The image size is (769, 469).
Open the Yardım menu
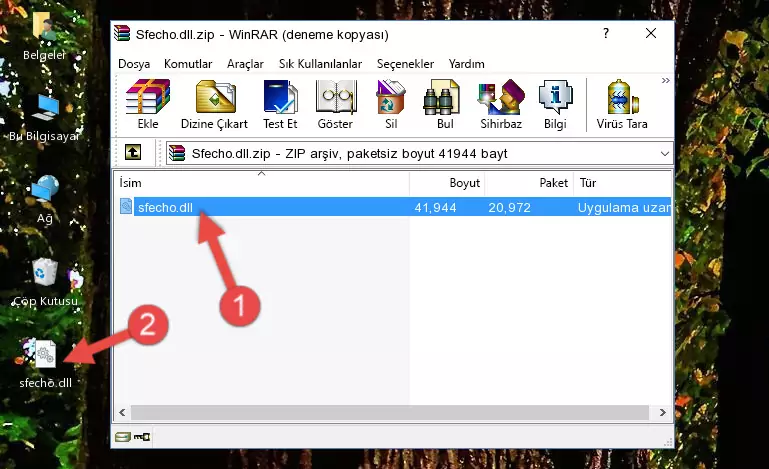(x=466, y=64)
